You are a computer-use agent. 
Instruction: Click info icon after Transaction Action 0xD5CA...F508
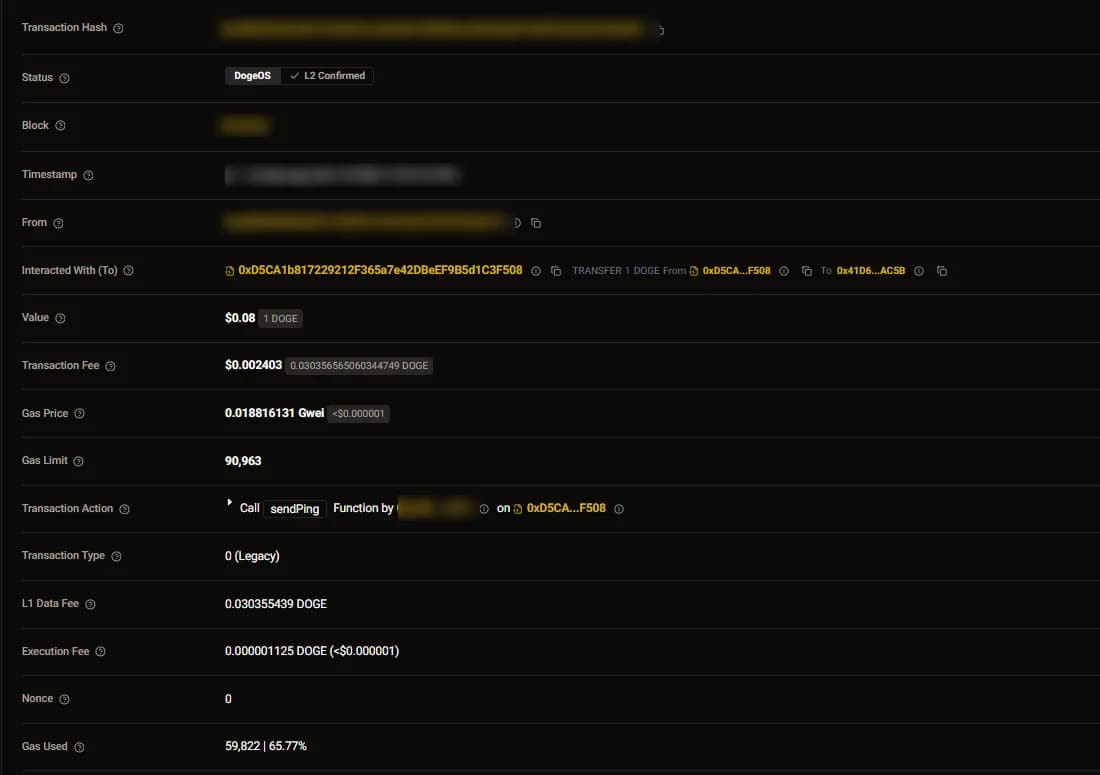point(619,509)
